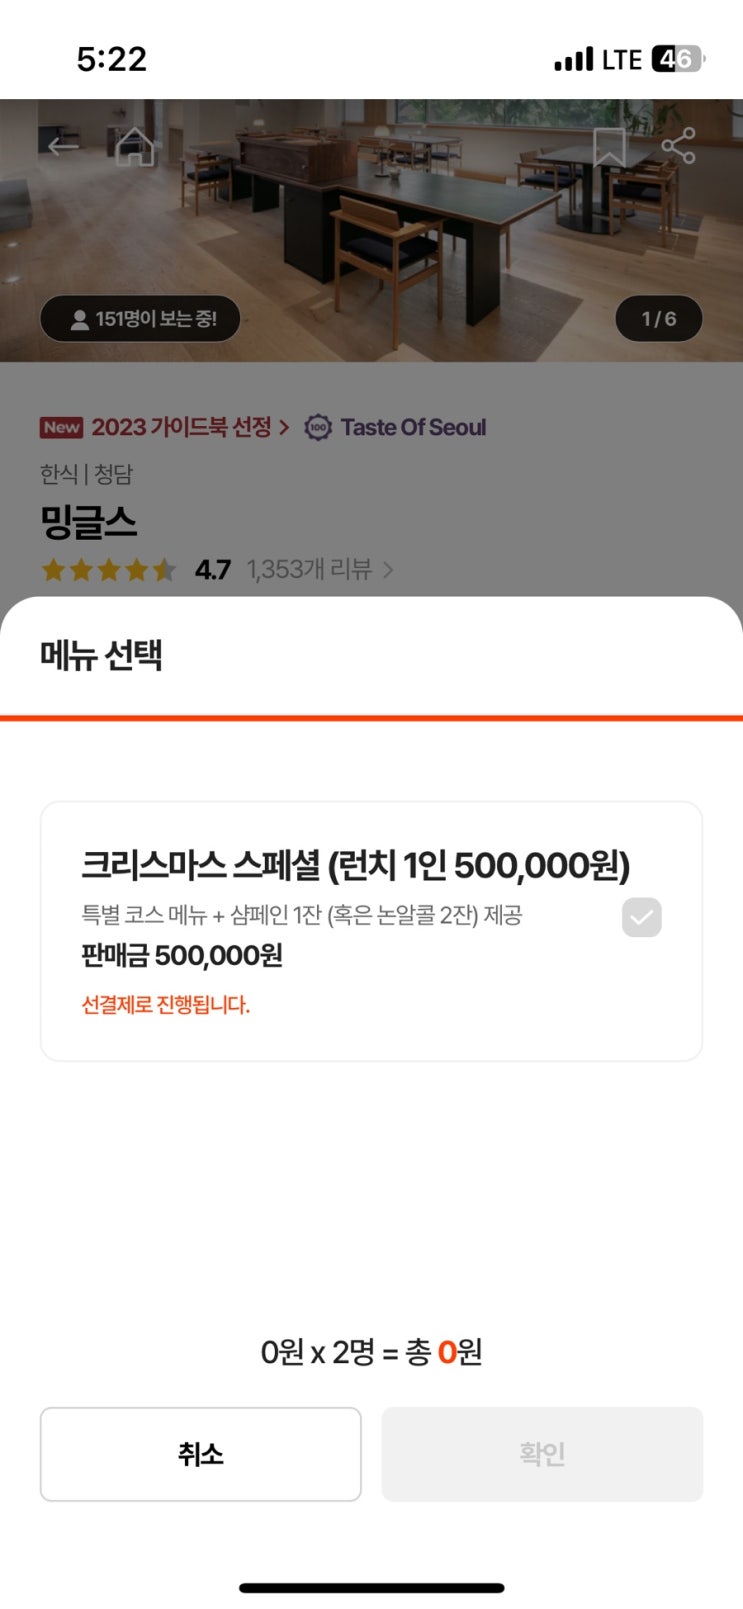
Task: Tap the 메뉴 선택 sheet header
Action: [x=101, y=655]
